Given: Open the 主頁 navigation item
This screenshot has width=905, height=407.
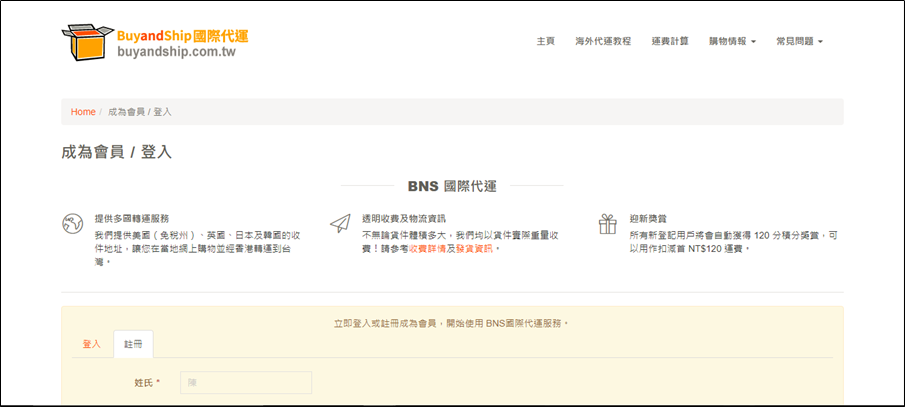Looking at the screenshot, I should pyautogui.click(x=545, y=42).
